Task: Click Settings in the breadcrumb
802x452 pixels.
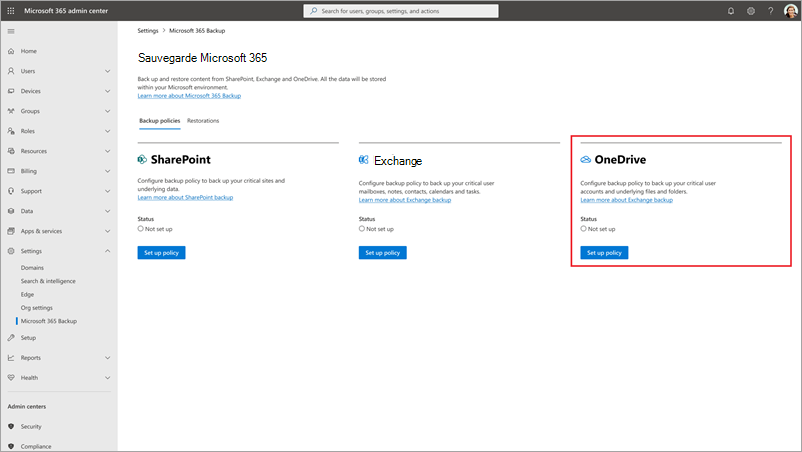Action: 148,31
